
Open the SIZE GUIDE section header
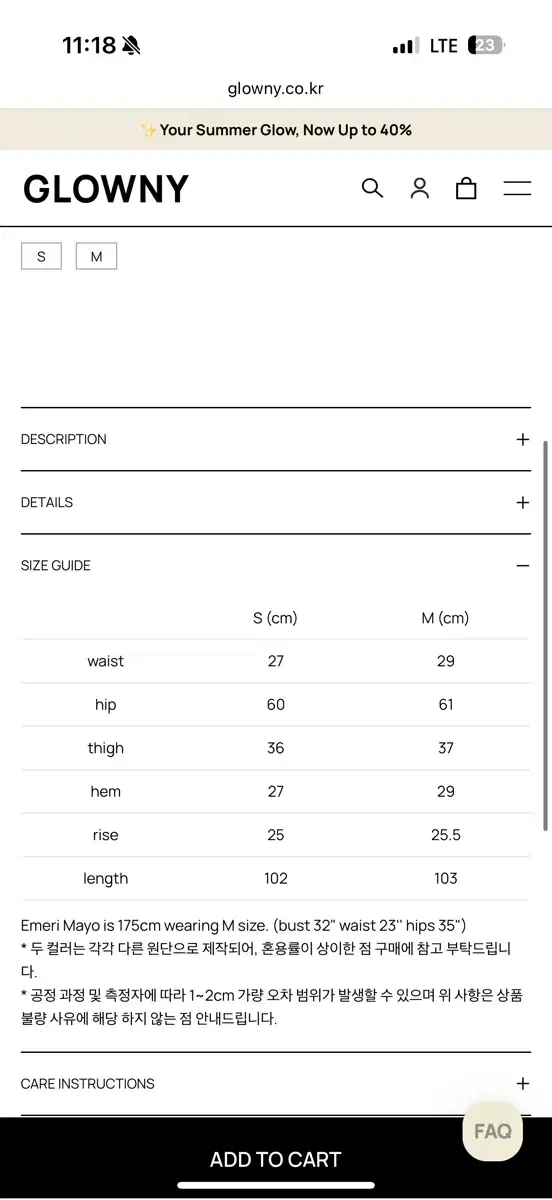pos(276,565)
